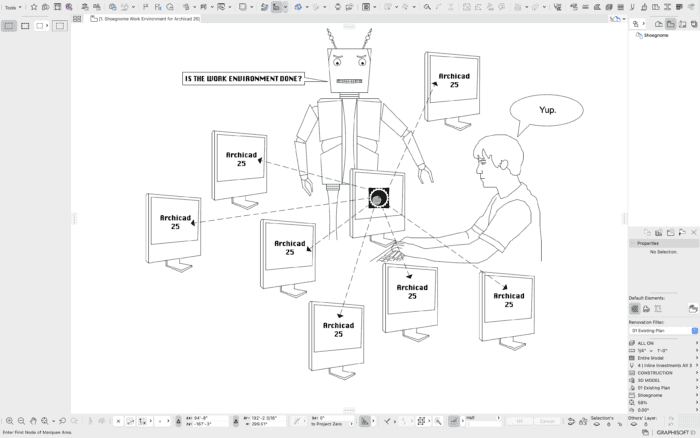The height and width of the screenshot is (438, 700).
Task: Click the Cancel button in tracker bar
Action: click(x=547, y=421)
